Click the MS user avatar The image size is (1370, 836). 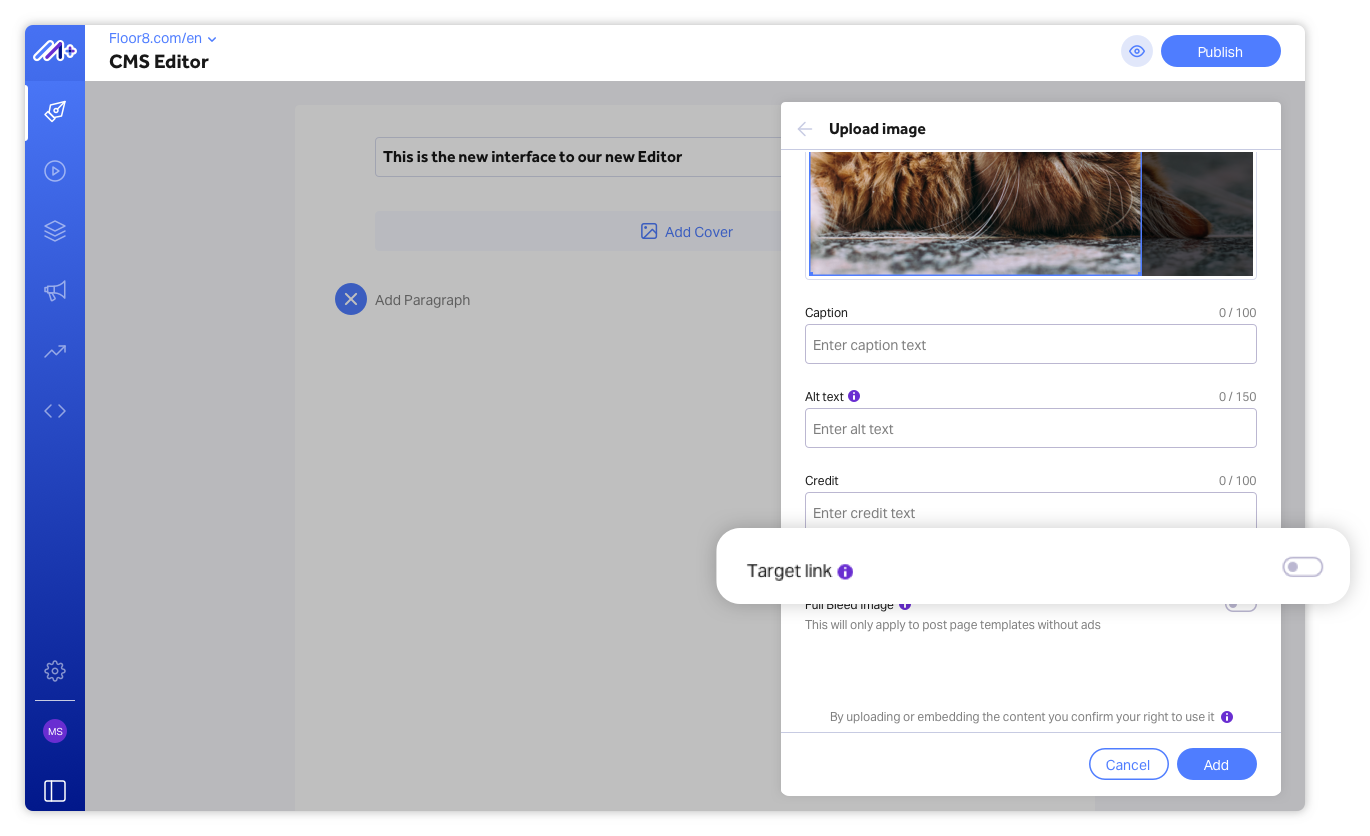click(55, 732)
